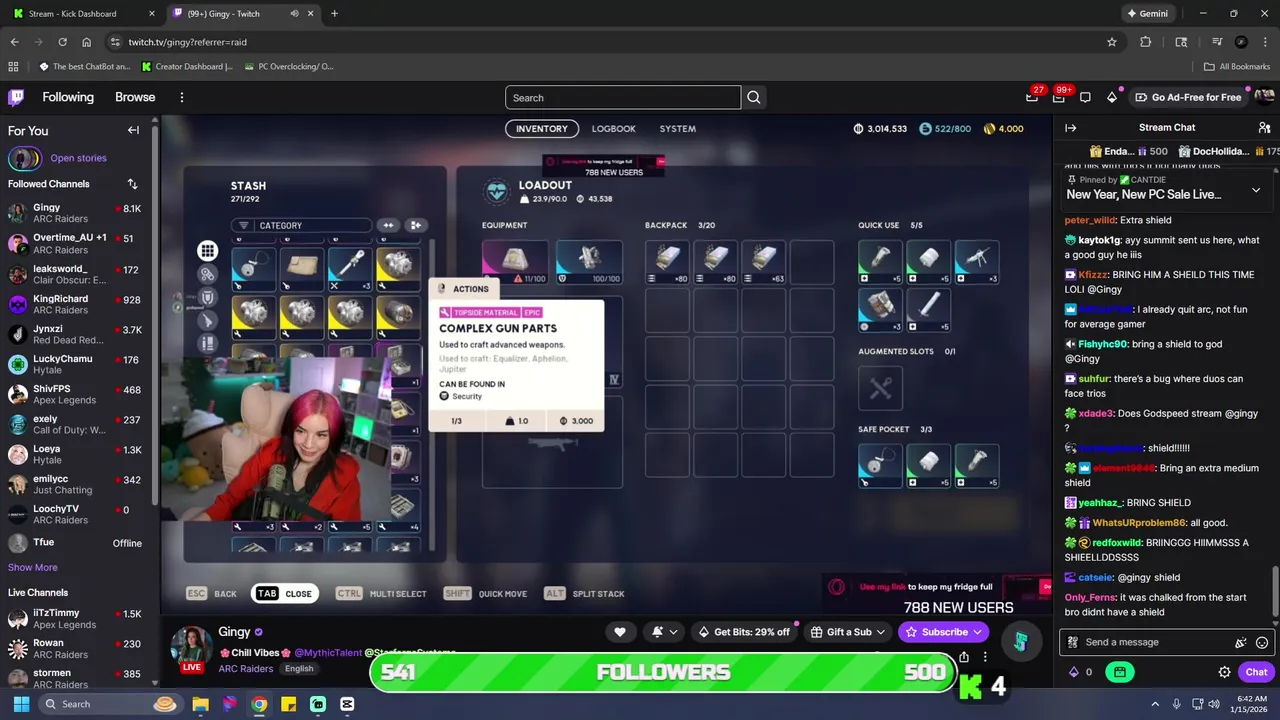Open notification bell dropdown for Gingy
This screenshot has height=720, width=1280.
[x=664, y=632]
